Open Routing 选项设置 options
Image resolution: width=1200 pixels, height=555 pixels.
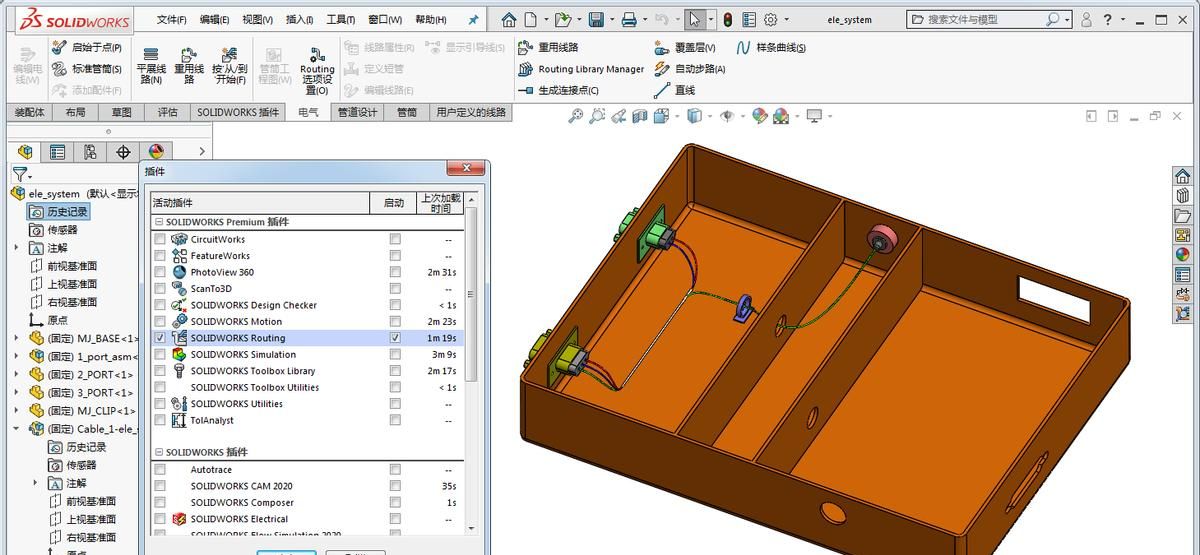click(x=317, y=69)
